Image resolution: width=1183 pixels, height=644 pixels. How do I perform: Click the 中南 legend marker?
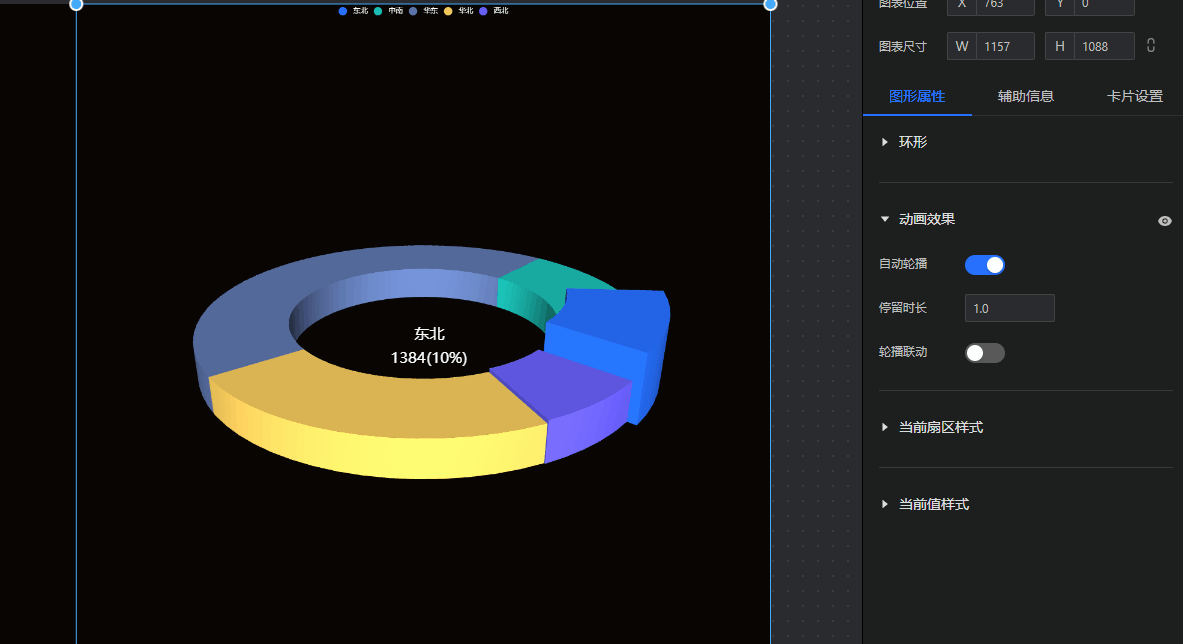coord(379,11)
